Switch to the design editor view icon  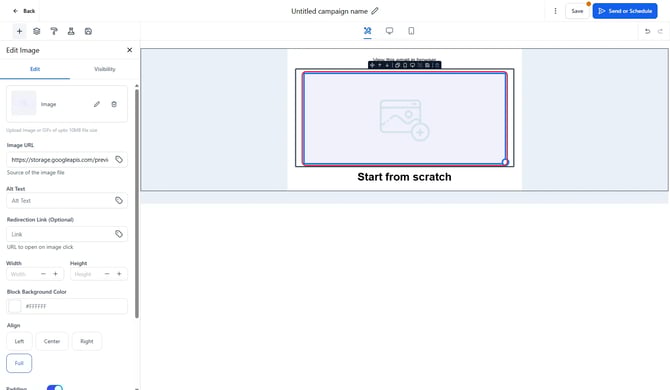367,31
